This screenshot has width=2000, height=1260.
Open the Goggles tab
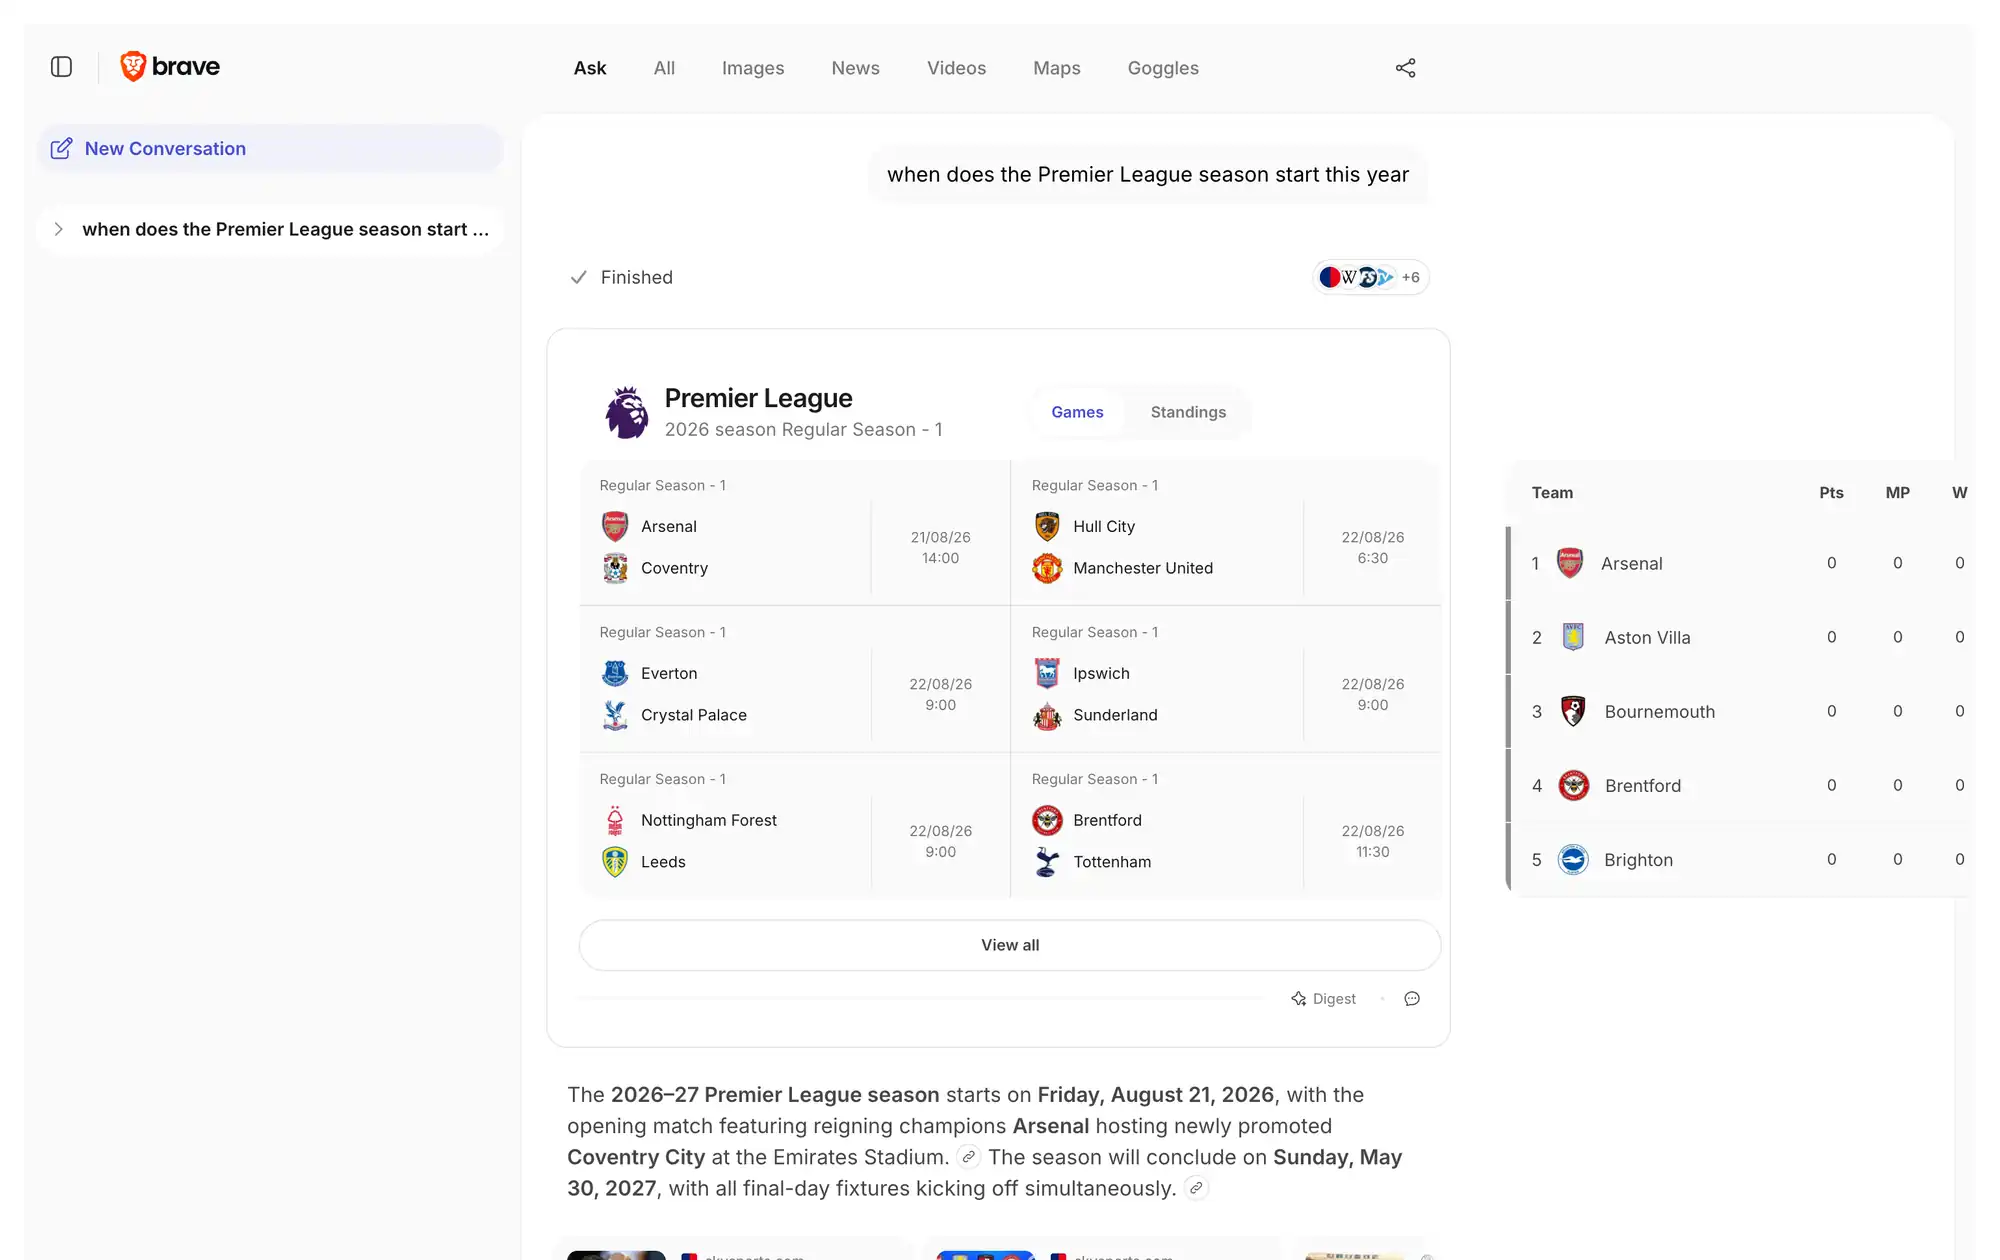click(x=1163, y=68)
